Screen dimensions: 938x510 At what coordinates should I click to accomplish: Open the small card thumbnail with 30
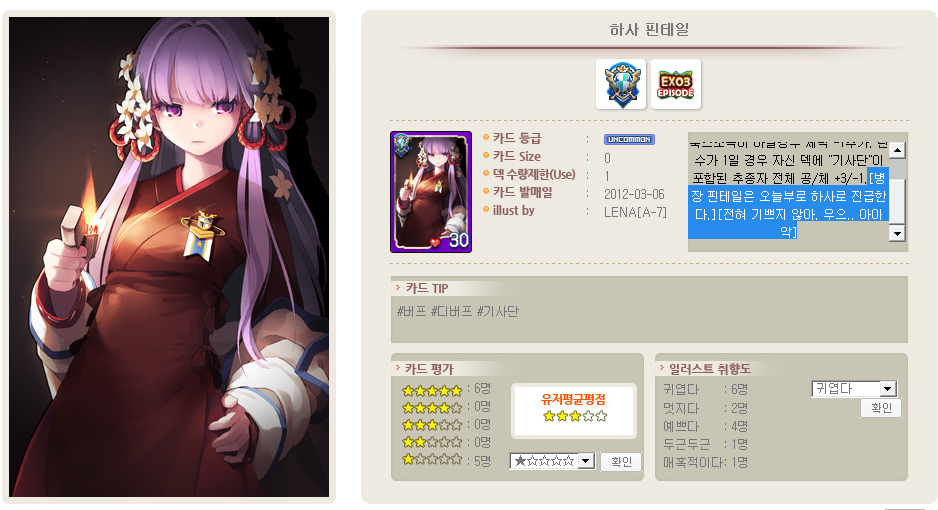tap(431, 192)
